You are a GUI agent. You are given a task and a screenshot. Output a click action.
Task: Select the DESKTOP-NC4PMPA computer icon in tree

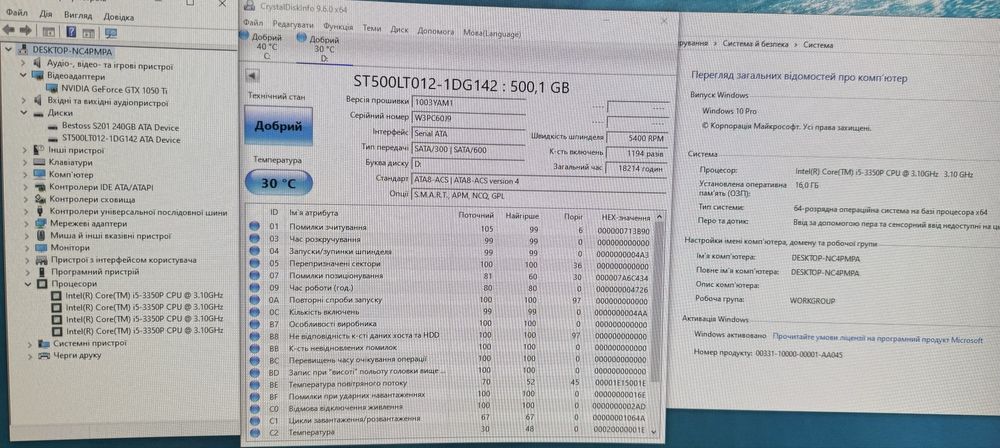[x=24, y=50]
